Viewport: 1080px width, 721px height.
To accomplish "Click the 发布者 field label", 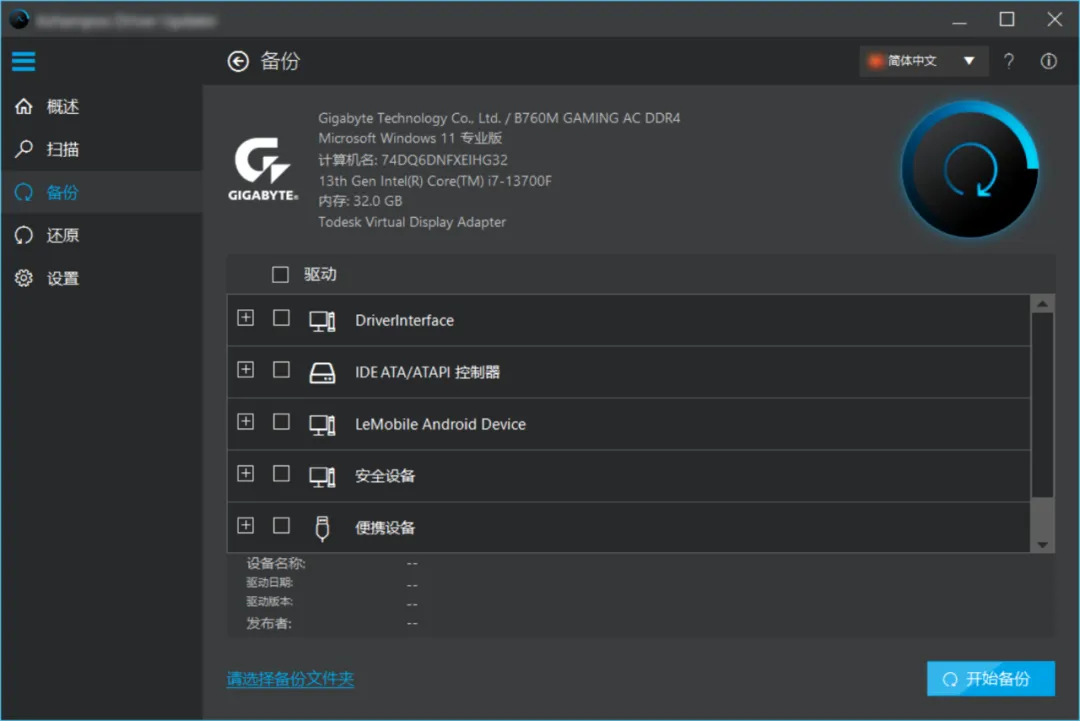I will 269,623.
